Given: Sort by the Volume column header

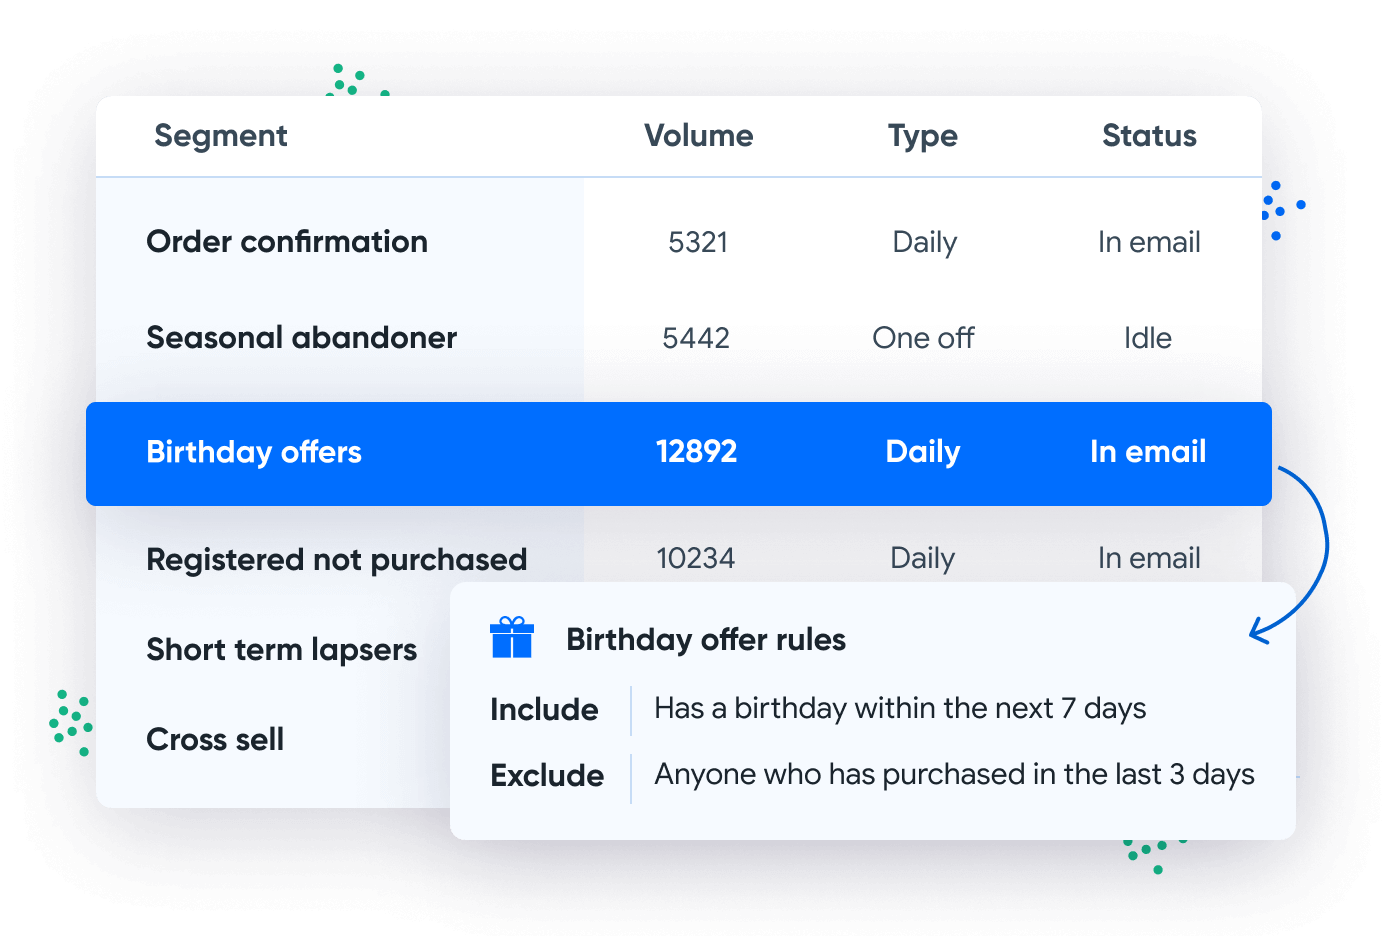Looking at the screenshot, I should tap(698, 136).
